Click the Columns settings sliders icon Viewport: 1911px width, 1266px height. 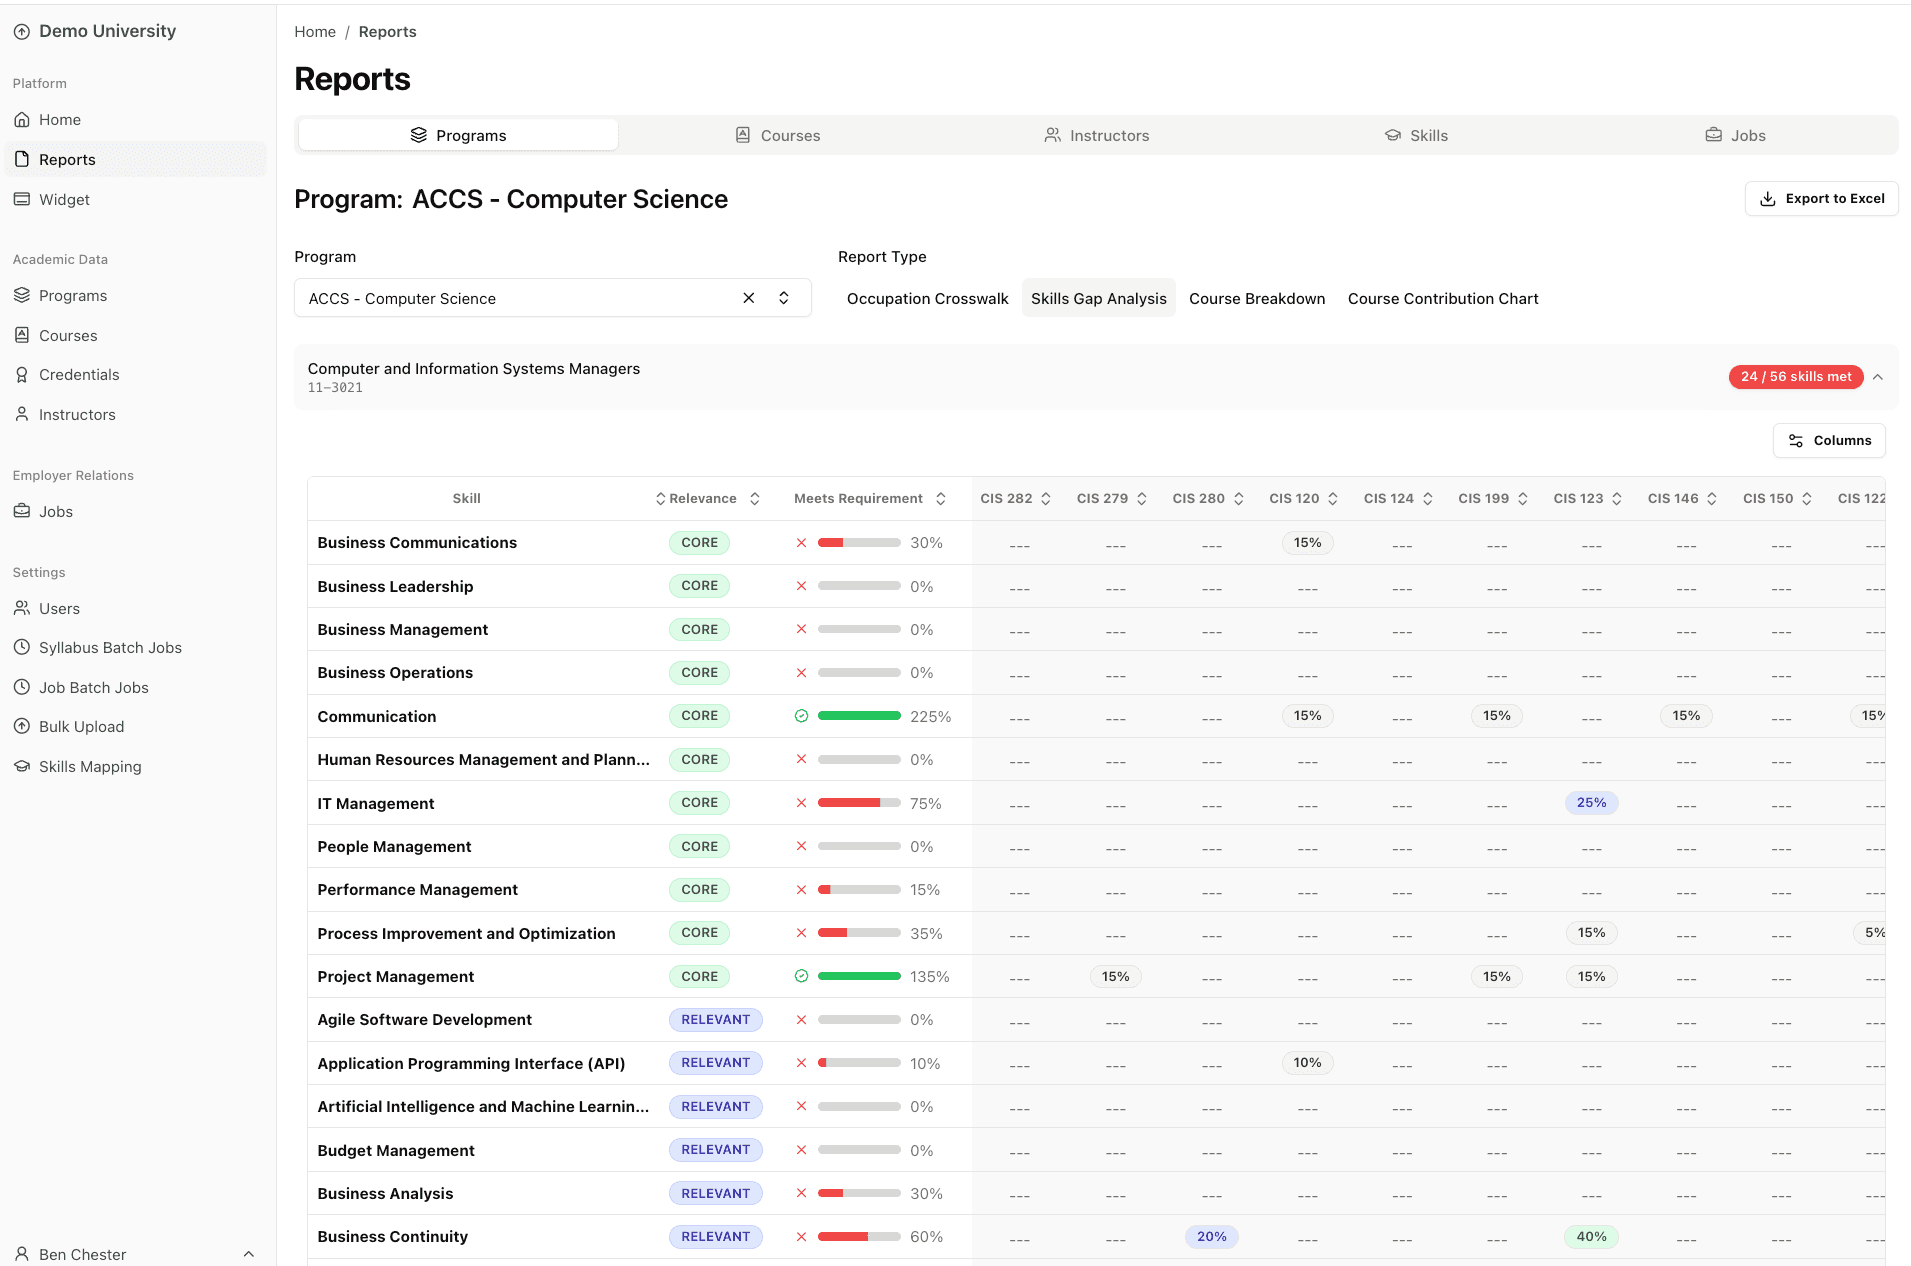(1796, 441)
